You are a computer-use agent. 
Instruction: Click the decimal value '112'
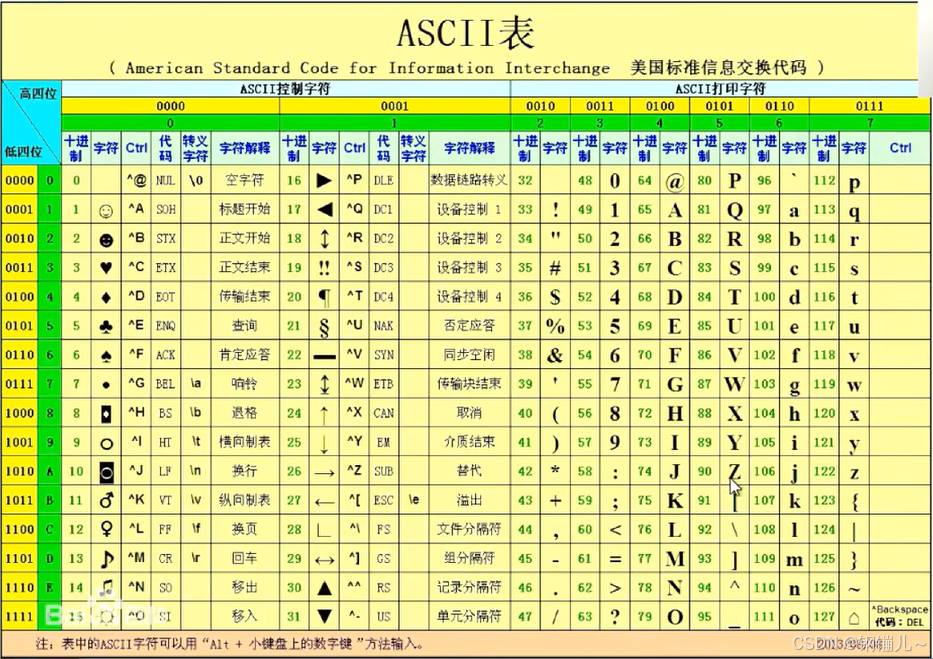[824, 180]
